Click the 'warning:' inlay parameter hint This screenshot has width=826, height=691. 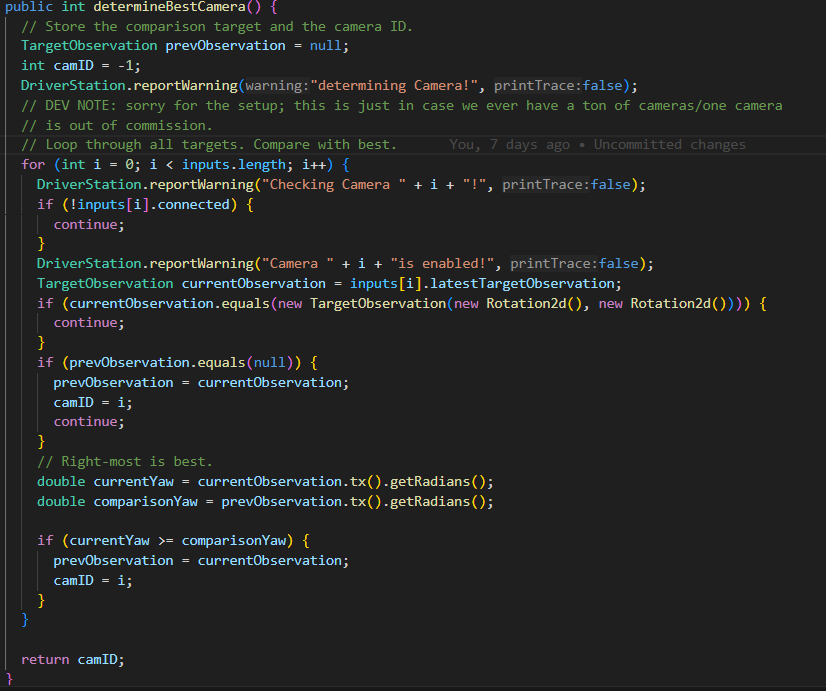277,85
